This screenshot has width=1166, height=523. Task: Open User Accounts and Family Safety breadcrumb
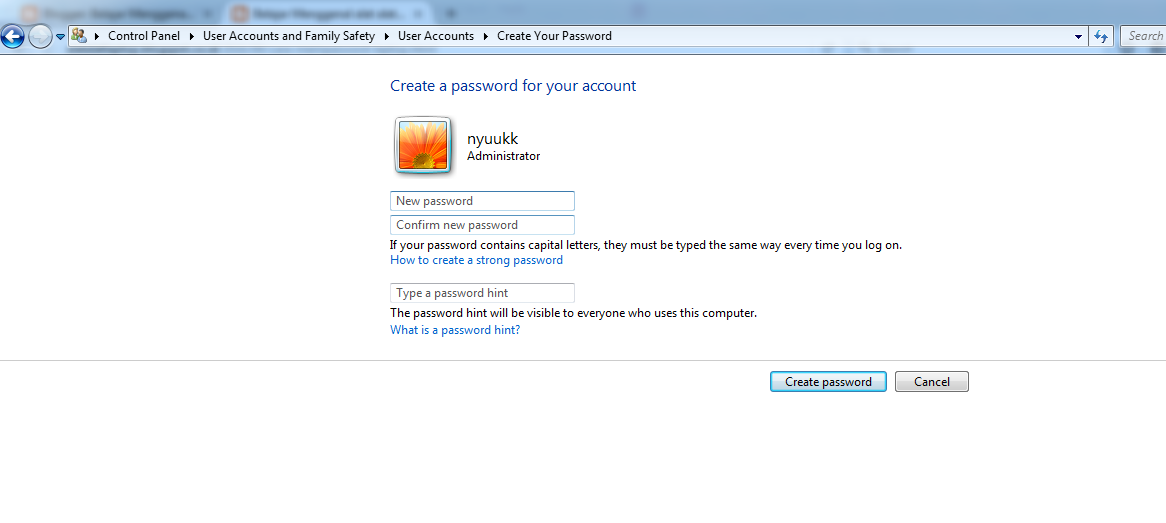[x=289, y=36]
